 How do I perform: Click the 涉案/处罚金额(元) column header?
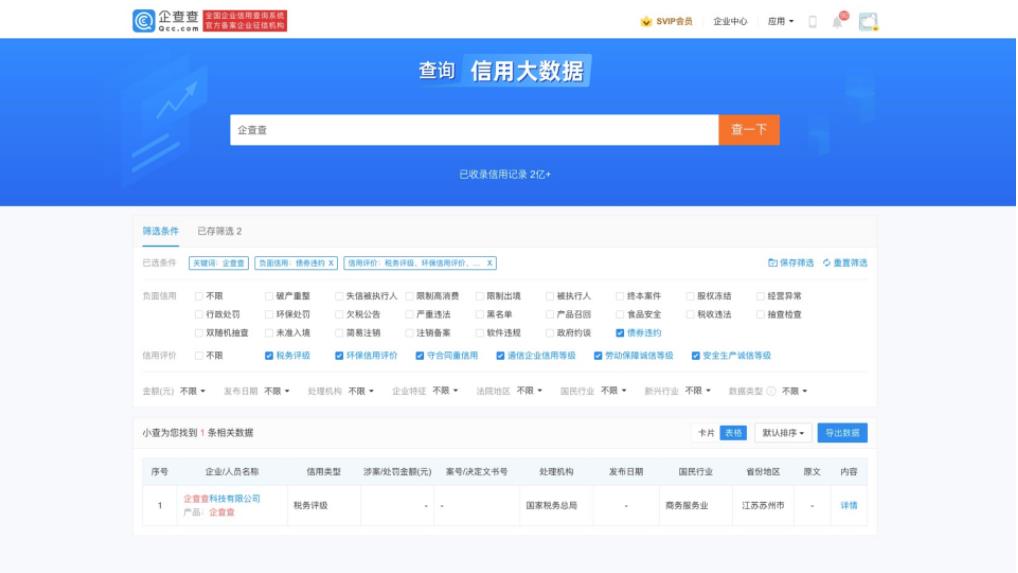point(397,472)
